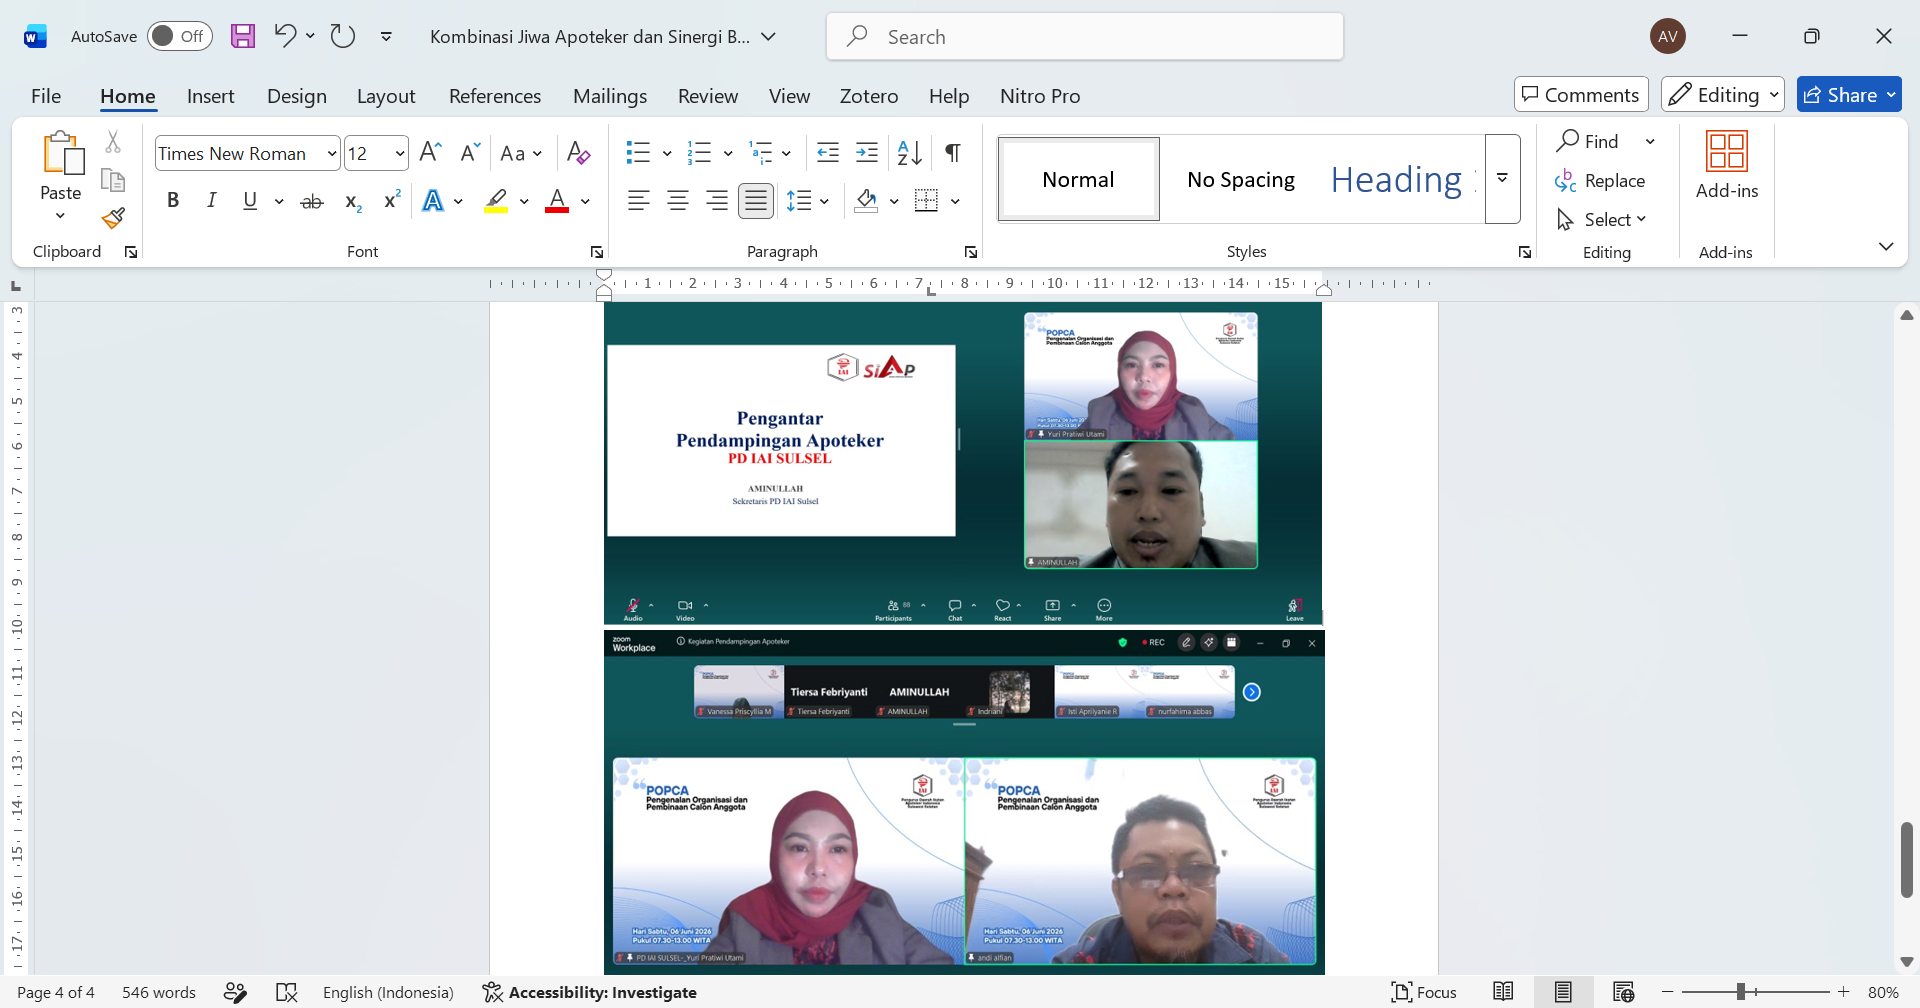Open the File menu
Screen dimensions: 1920x1008
coord(46,96)
